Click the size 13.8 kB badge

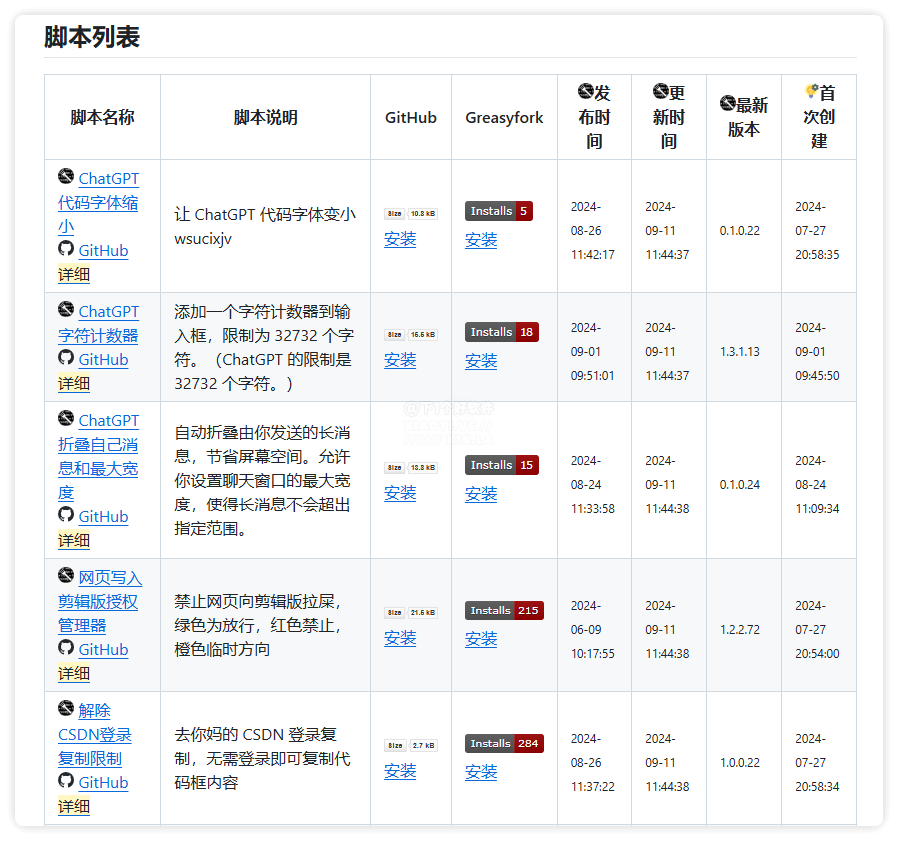pos(411,467)
